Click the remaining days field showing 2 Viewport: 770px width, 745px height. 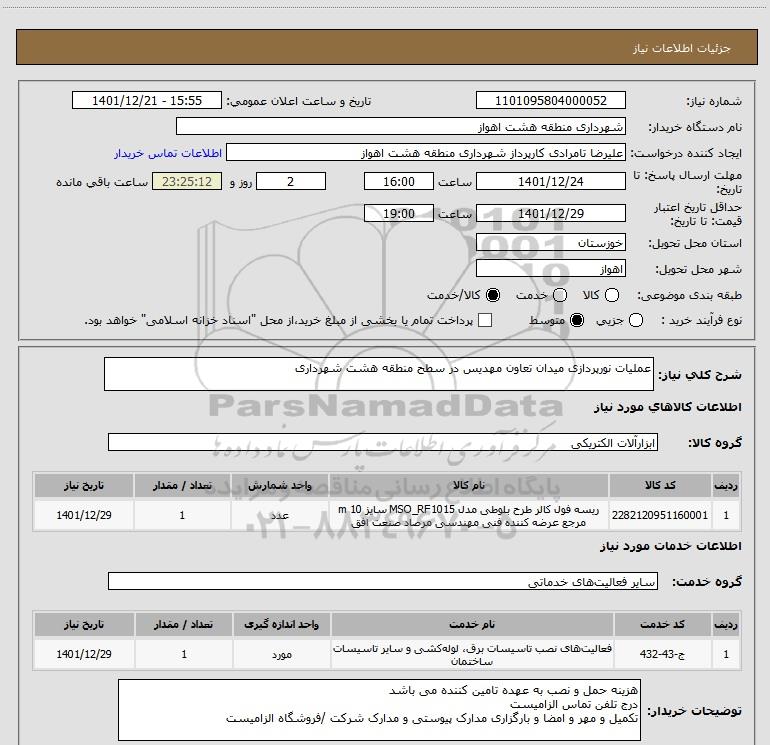[x=291, y=181]
